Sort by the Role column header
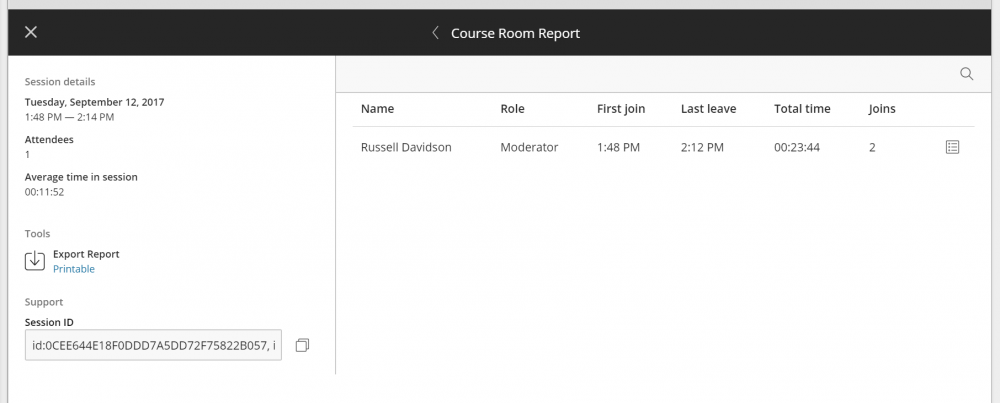Screen dimensions: 1000x403 (512, 109)
